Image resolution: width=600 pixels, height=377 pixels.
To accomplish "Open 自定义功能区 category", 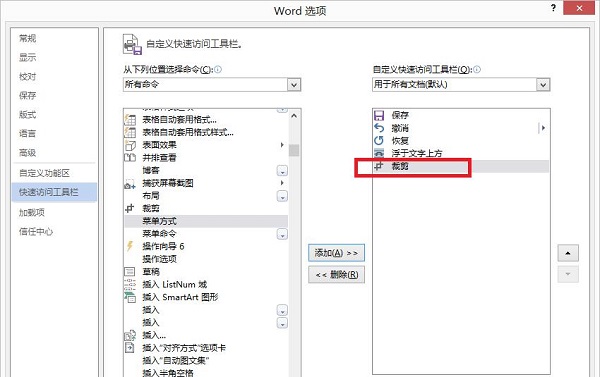I will pos(44,173).
